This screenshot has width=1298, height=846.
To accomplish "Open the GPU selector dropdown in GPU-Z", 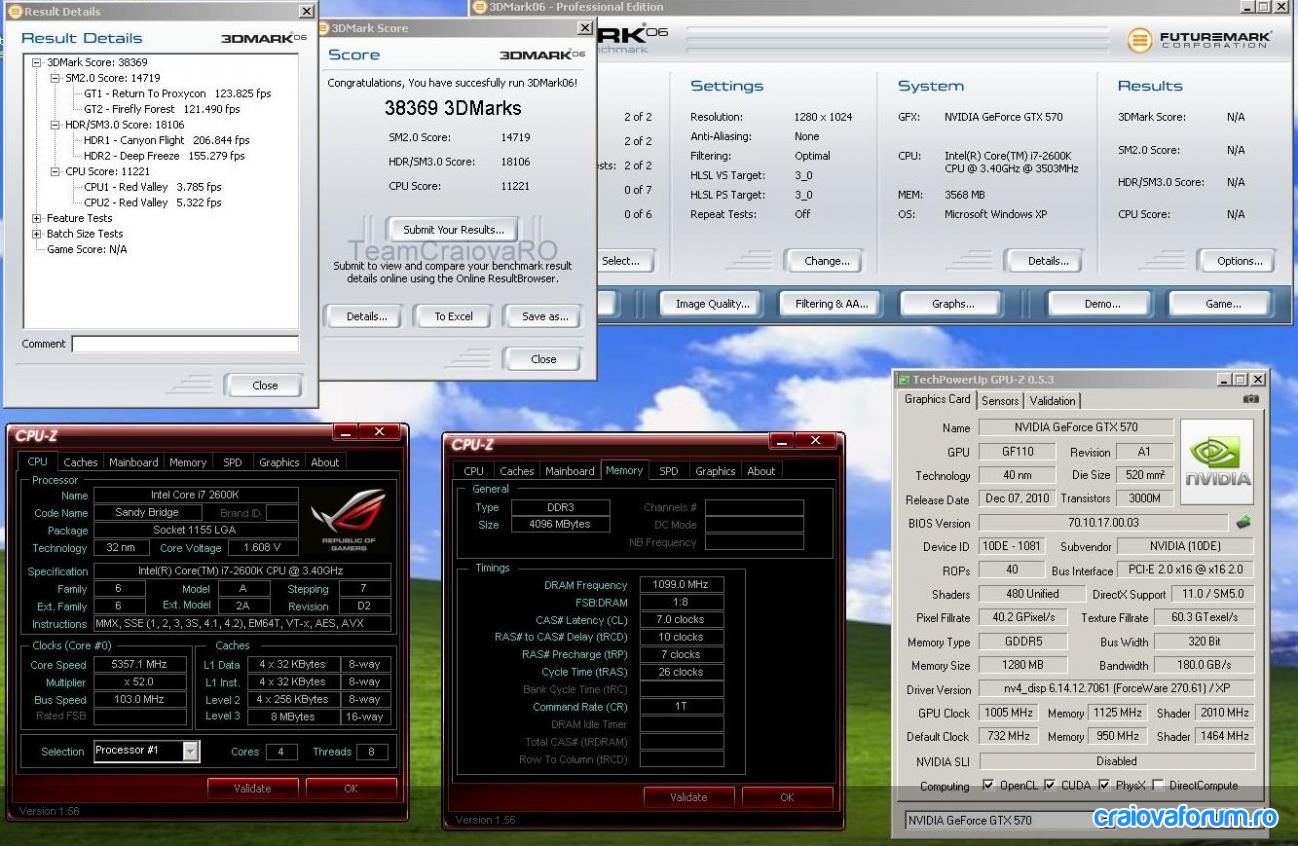I will pyautogui.click(x=1080, y=820).
